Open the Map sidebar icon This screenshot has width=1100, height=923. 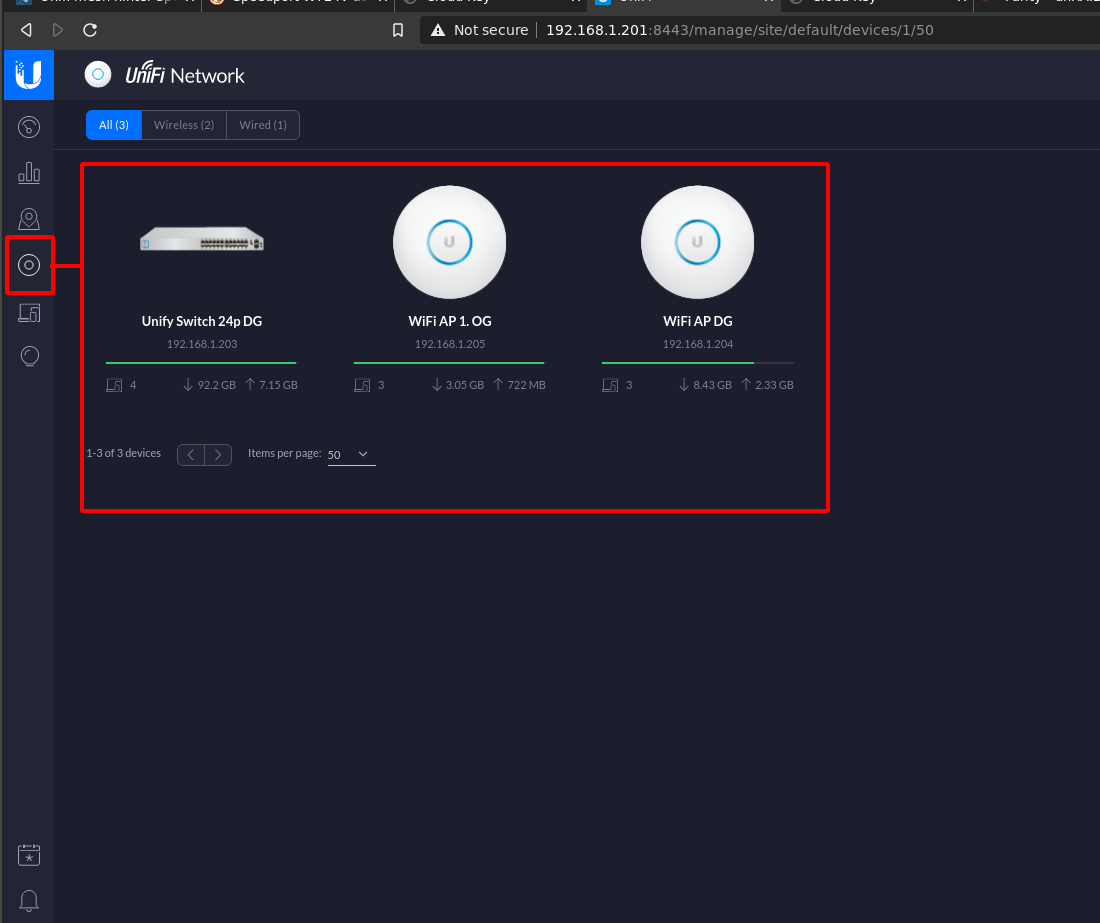tap(29, 219)
